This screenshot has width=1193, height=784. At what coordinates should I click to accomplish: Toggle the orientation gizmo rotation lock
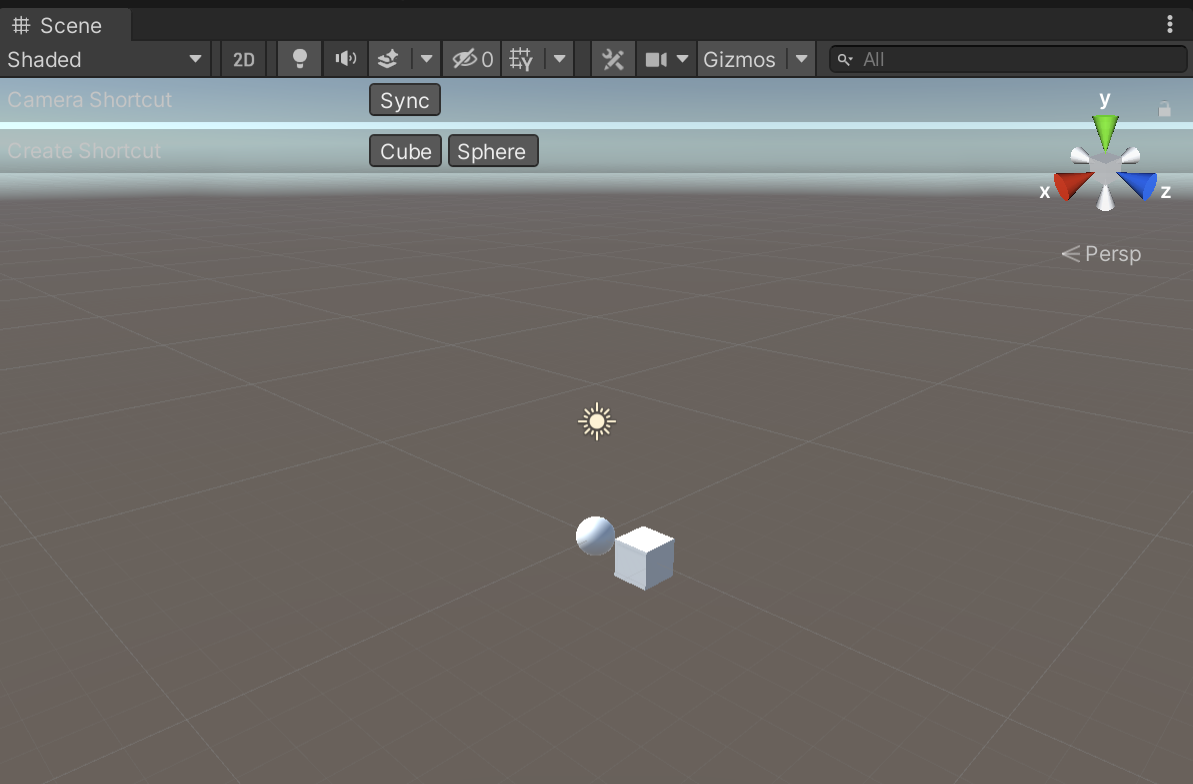[1164, 109]
